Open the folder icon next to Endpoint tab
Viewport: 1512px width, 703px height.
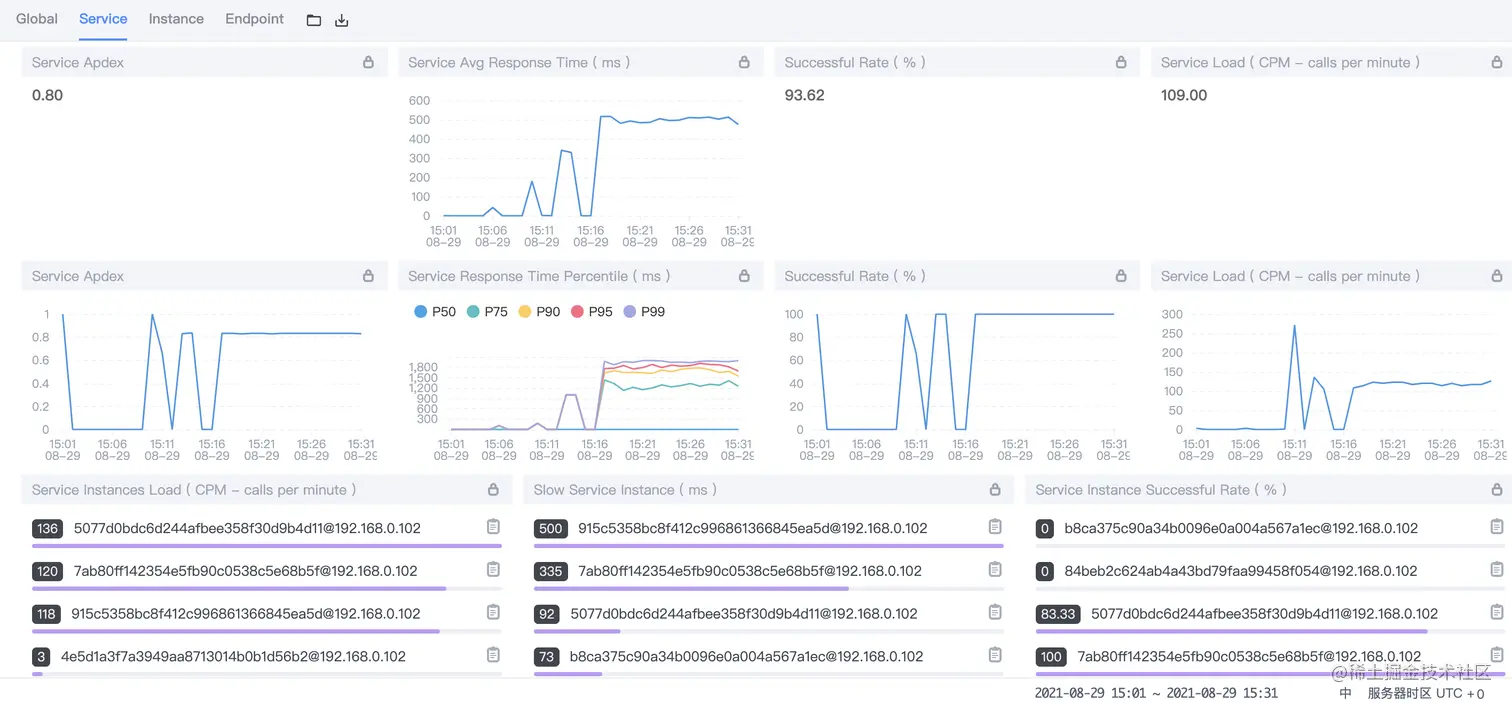(x=313, y=20)
